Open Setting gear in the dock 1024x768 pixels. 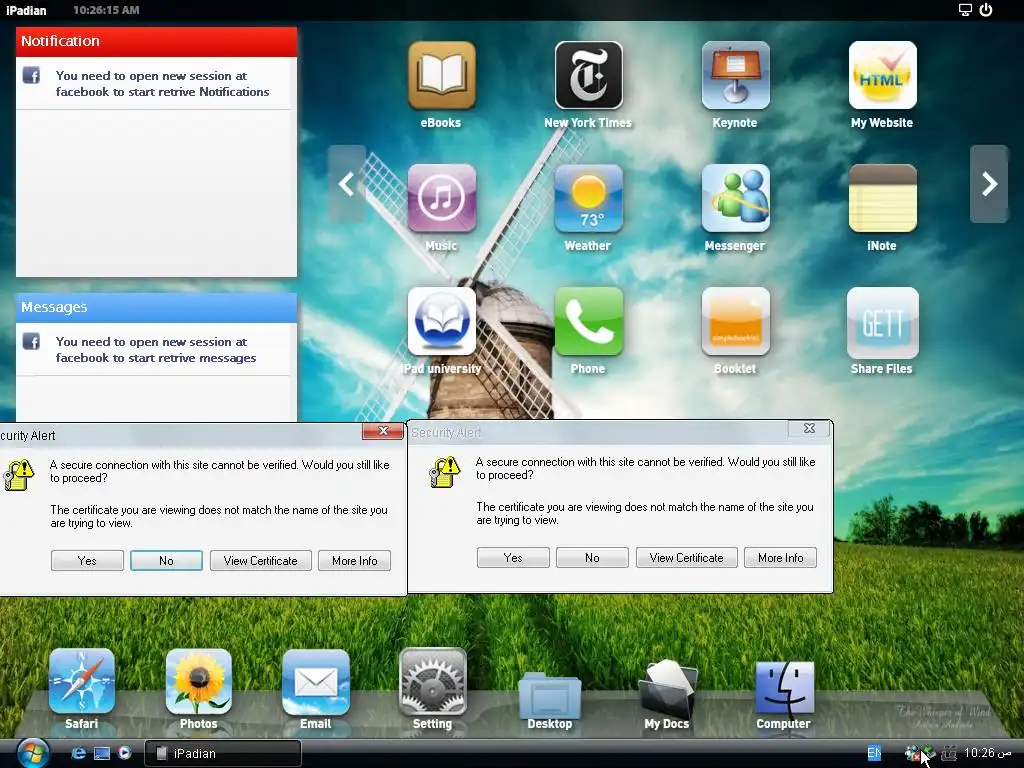click(x=432, y=682)
